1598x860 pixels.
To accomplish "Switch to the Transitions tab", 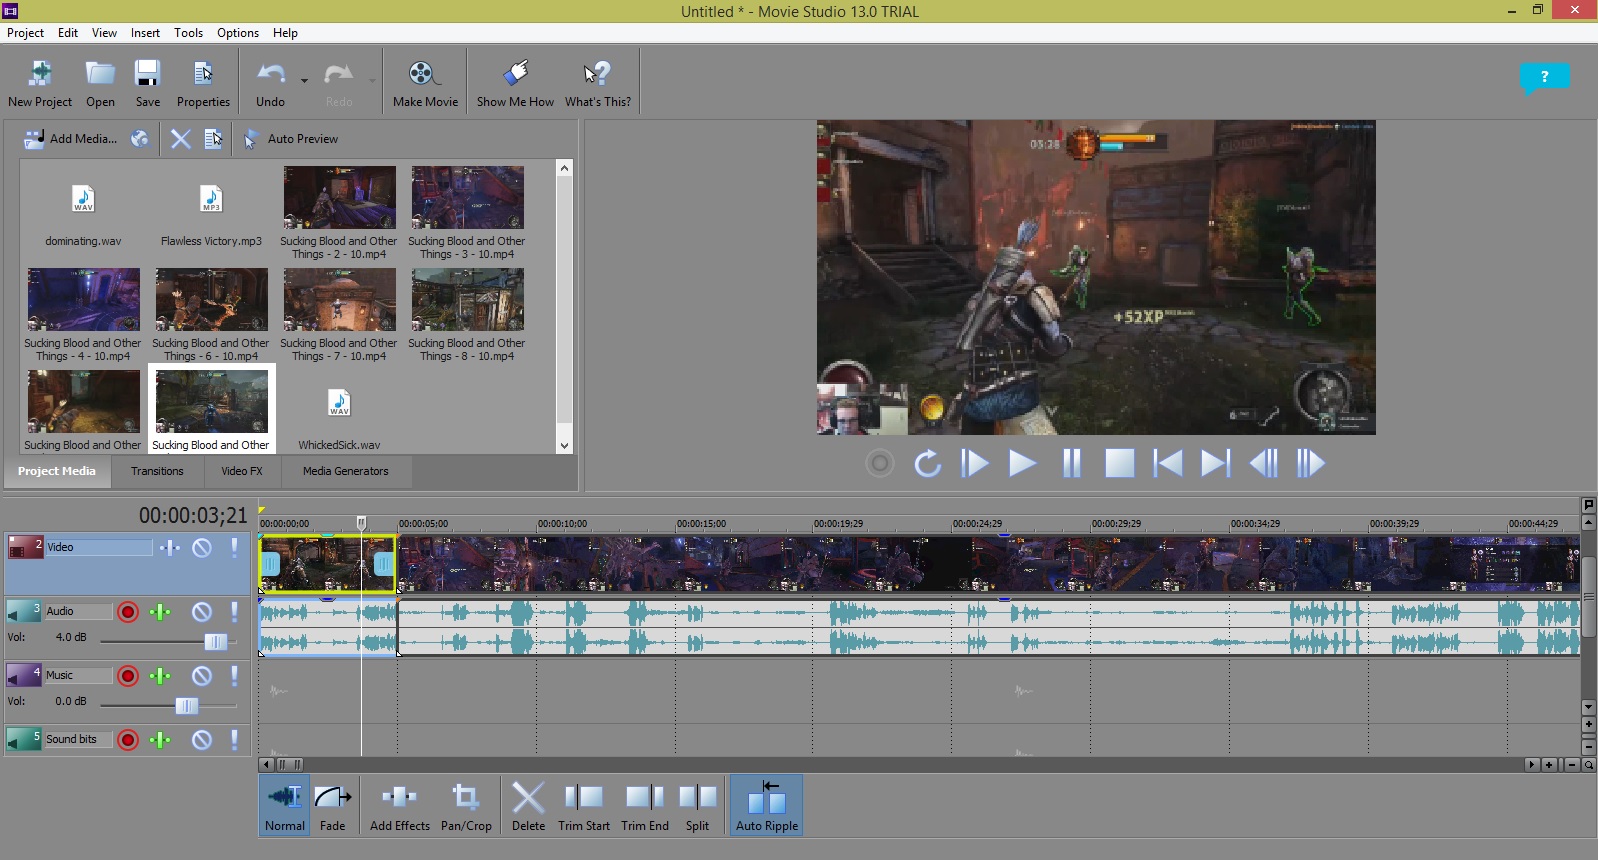I will pyautogui.click(x=157, y=471).
